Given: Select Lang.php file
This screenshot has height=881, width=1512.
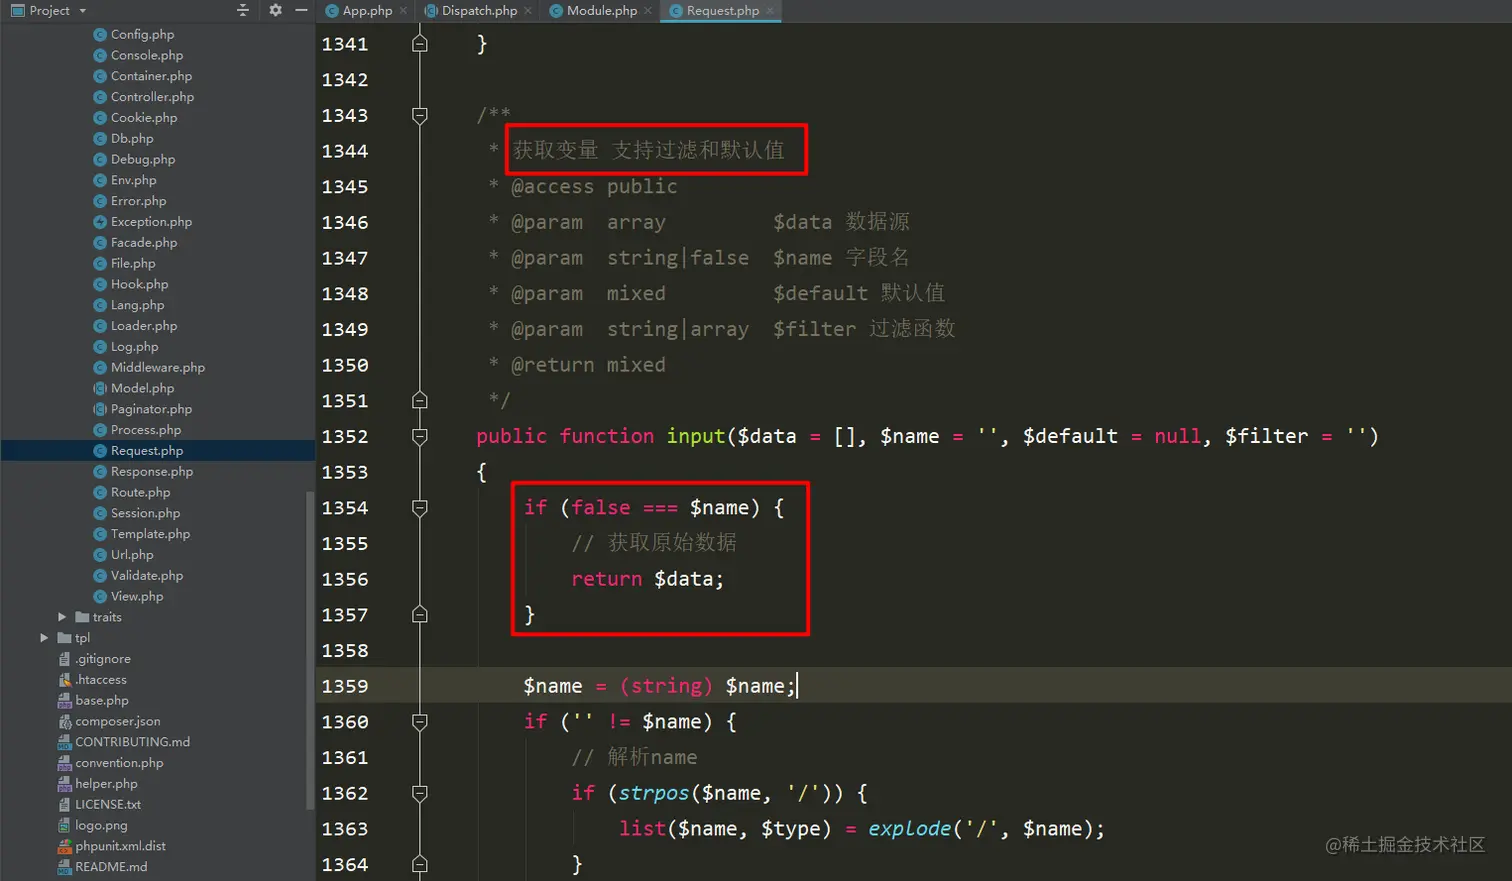Looking at the screenshot, I should tap(137, 305).
